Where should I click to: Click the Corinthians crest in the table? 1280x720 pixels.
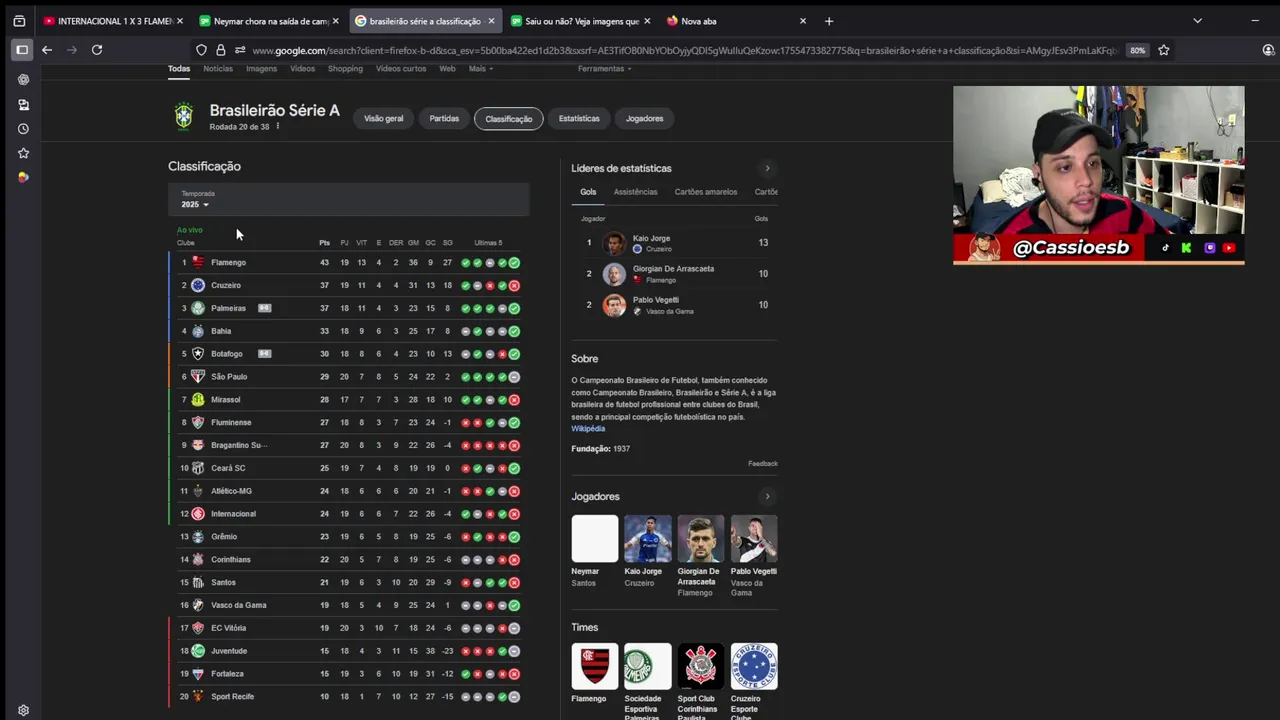point(198,559)
